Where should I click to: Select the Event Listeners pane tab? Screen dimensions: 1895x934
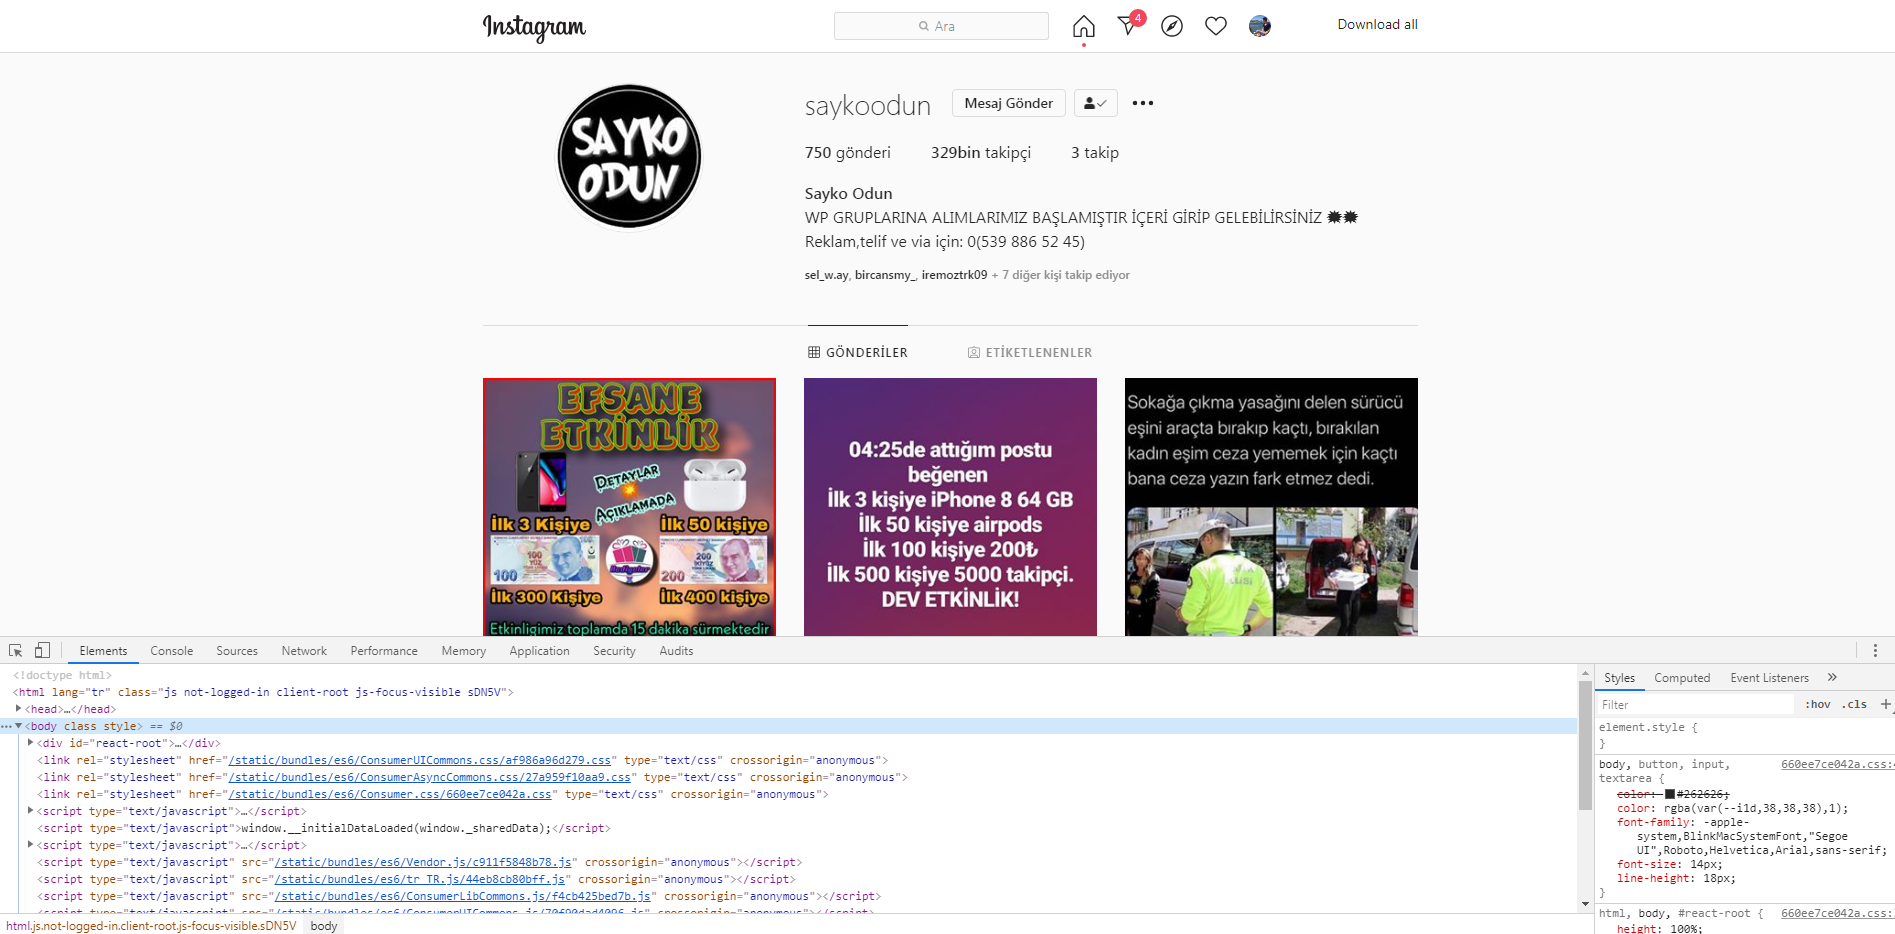[1769, 678]
